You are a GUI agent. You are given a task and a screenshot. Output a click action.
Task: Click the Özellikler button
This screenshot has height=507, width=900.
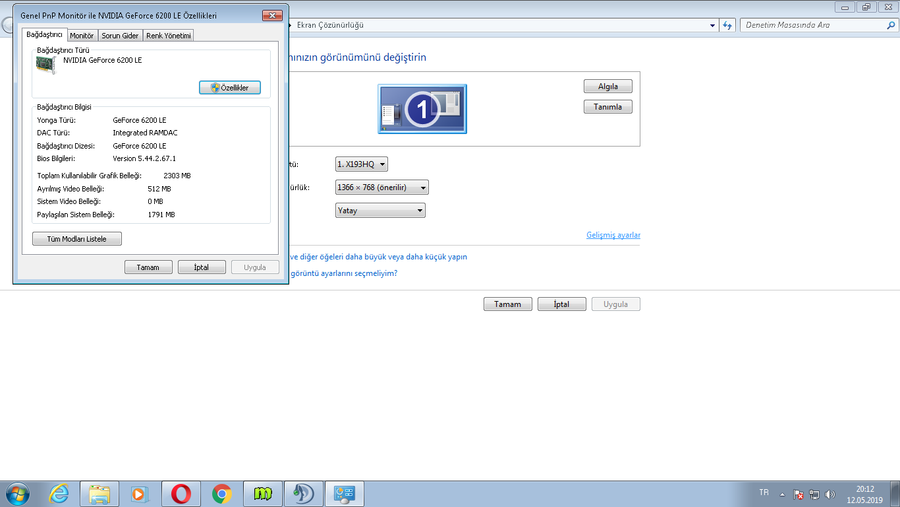pos(230,87)
